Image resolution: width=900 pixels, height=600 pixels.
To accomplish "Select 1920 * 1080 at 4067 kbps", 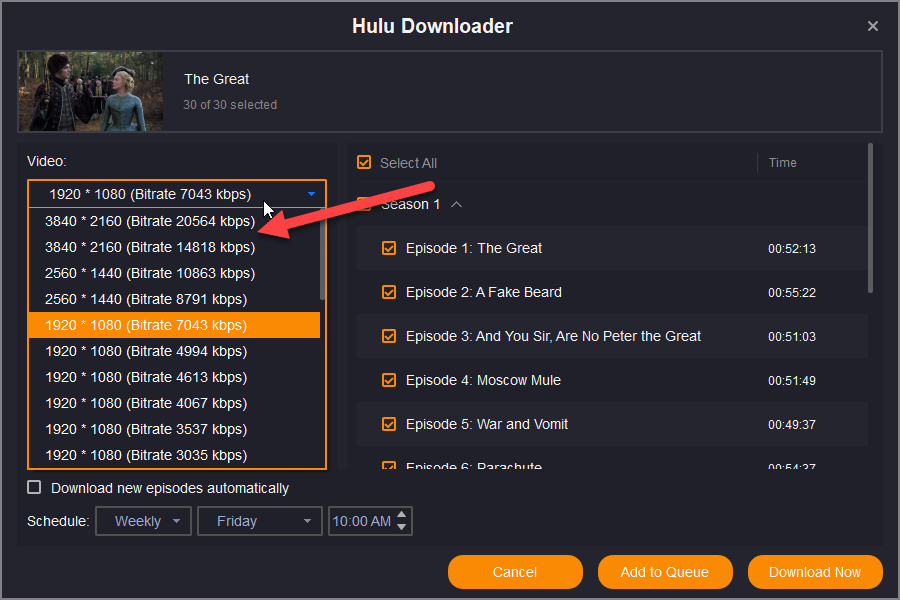I will click(x=174, y=403).
